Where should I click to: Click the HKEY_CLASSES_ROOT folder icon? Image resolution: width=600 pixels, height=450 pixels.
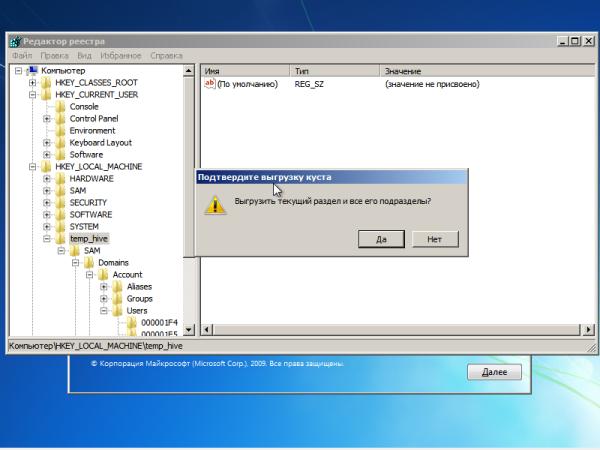coord(48,82)
